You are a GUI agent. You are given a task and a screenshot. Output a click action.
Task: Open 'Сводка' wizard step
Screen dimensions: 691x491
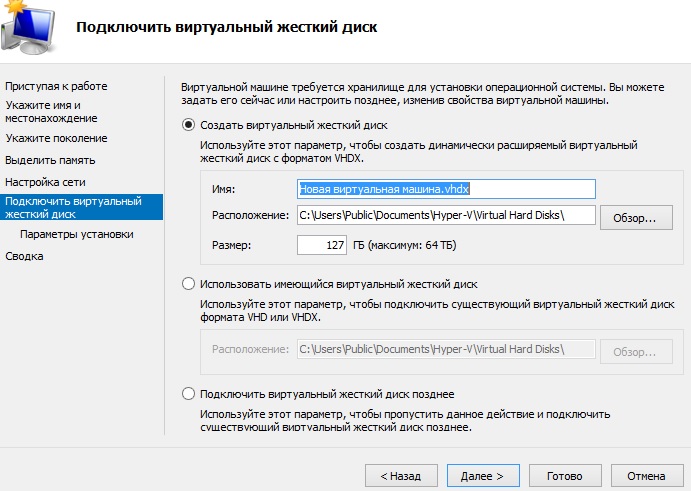(x=24, y=256)
